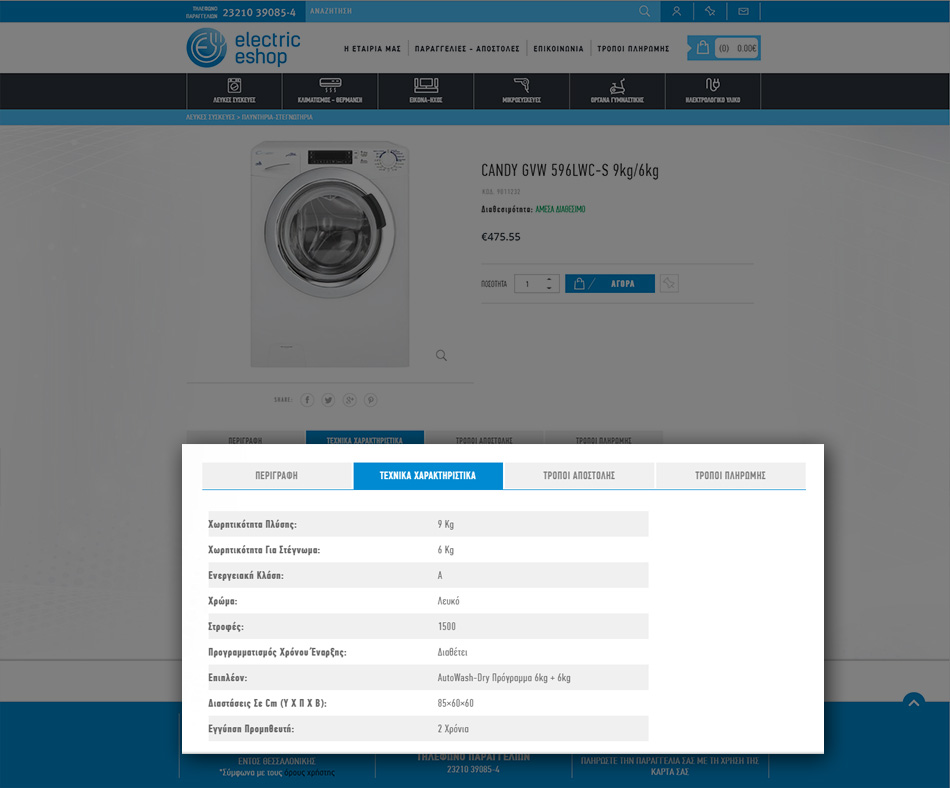Click the washing machine product image
This screenshot has height=788, width=950.
coord(330,254)
